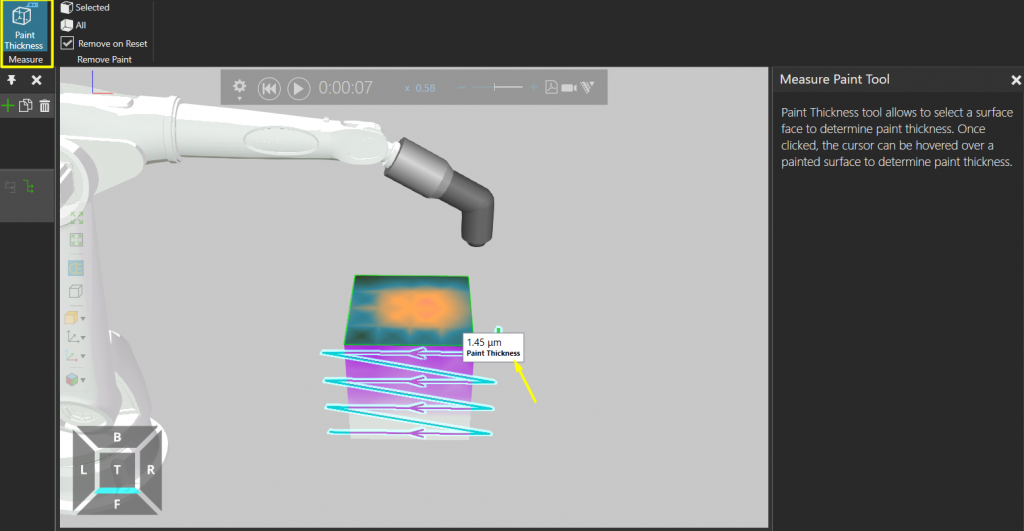Click the video camera record icon
Screen dimensions: 1024x531
click(x=569, y=88)
